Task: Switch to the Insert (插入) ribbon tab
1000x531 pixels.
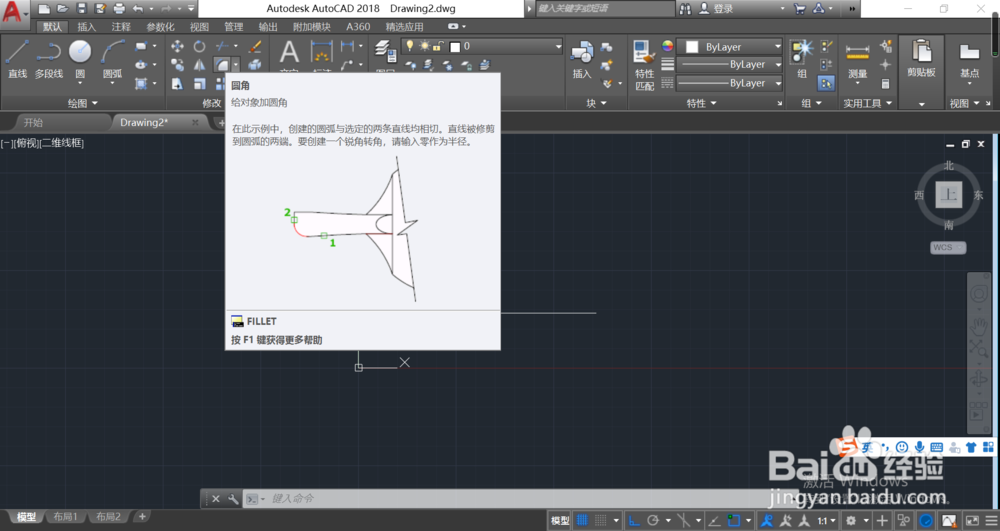Action: click(86, 27)
